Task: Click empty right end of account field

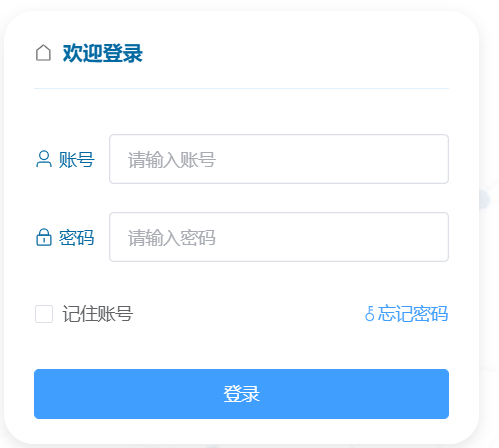Action: [x=400, y=159]
